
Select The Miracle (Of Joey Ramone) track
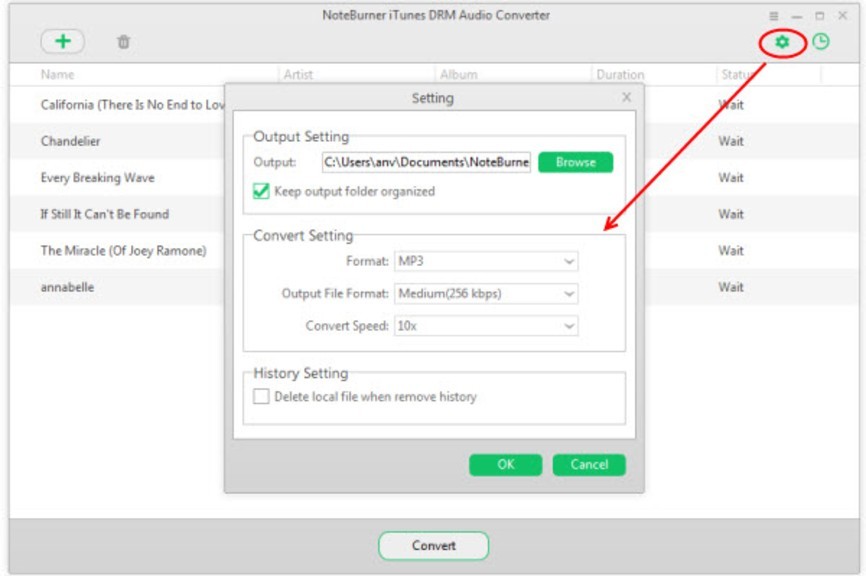(123, 251)
